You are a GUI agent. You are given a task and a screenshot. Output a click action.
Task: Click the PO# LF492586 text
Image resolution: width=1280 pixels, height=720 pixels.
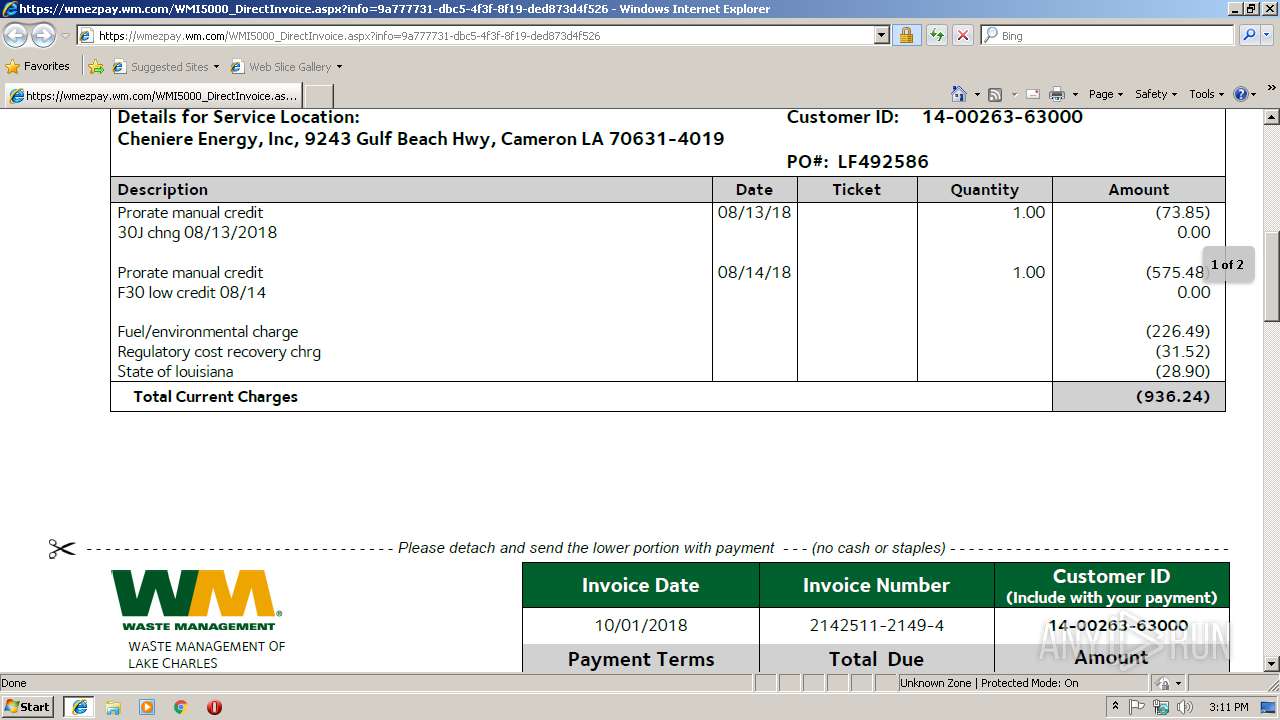[x=858, y=162]
